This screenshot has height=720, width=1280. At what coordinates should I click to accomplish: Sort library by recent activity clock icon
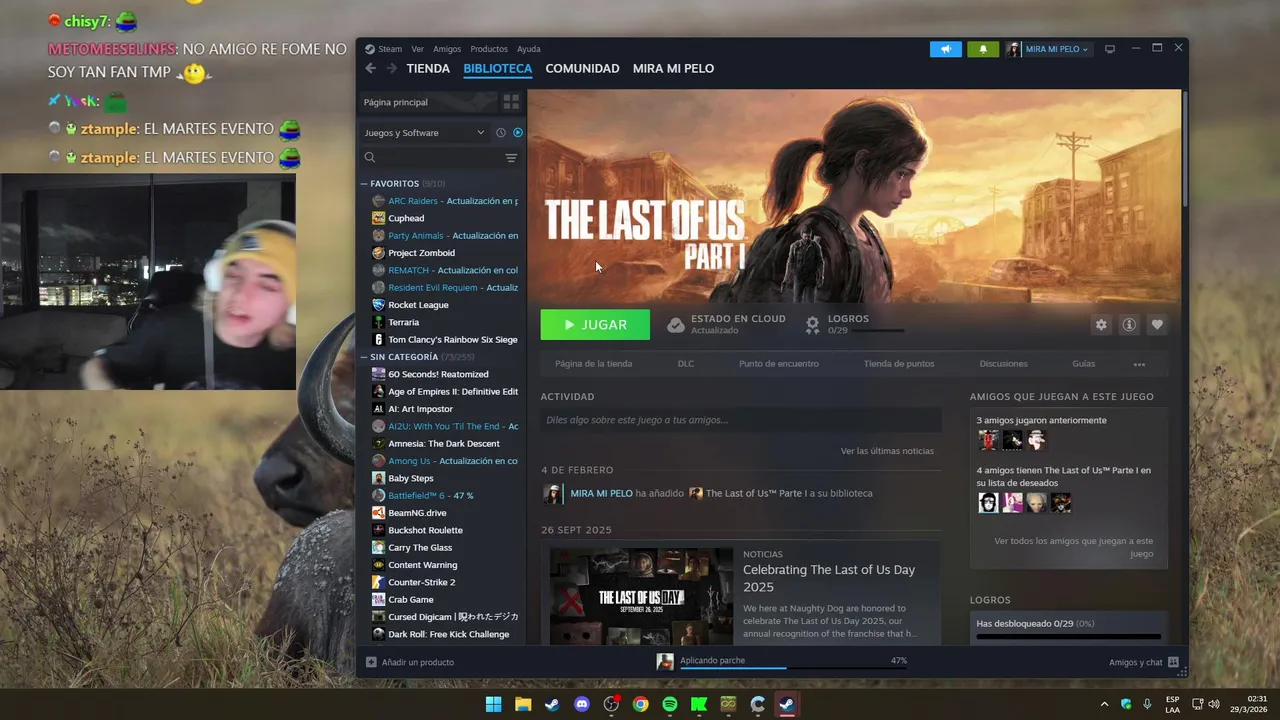coord(501,132)
